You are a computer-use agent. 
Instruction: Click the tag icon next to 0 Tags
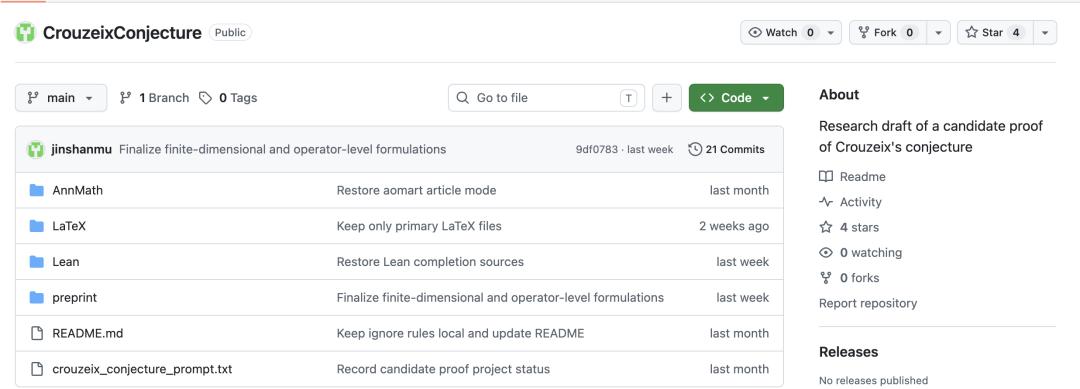205,98
